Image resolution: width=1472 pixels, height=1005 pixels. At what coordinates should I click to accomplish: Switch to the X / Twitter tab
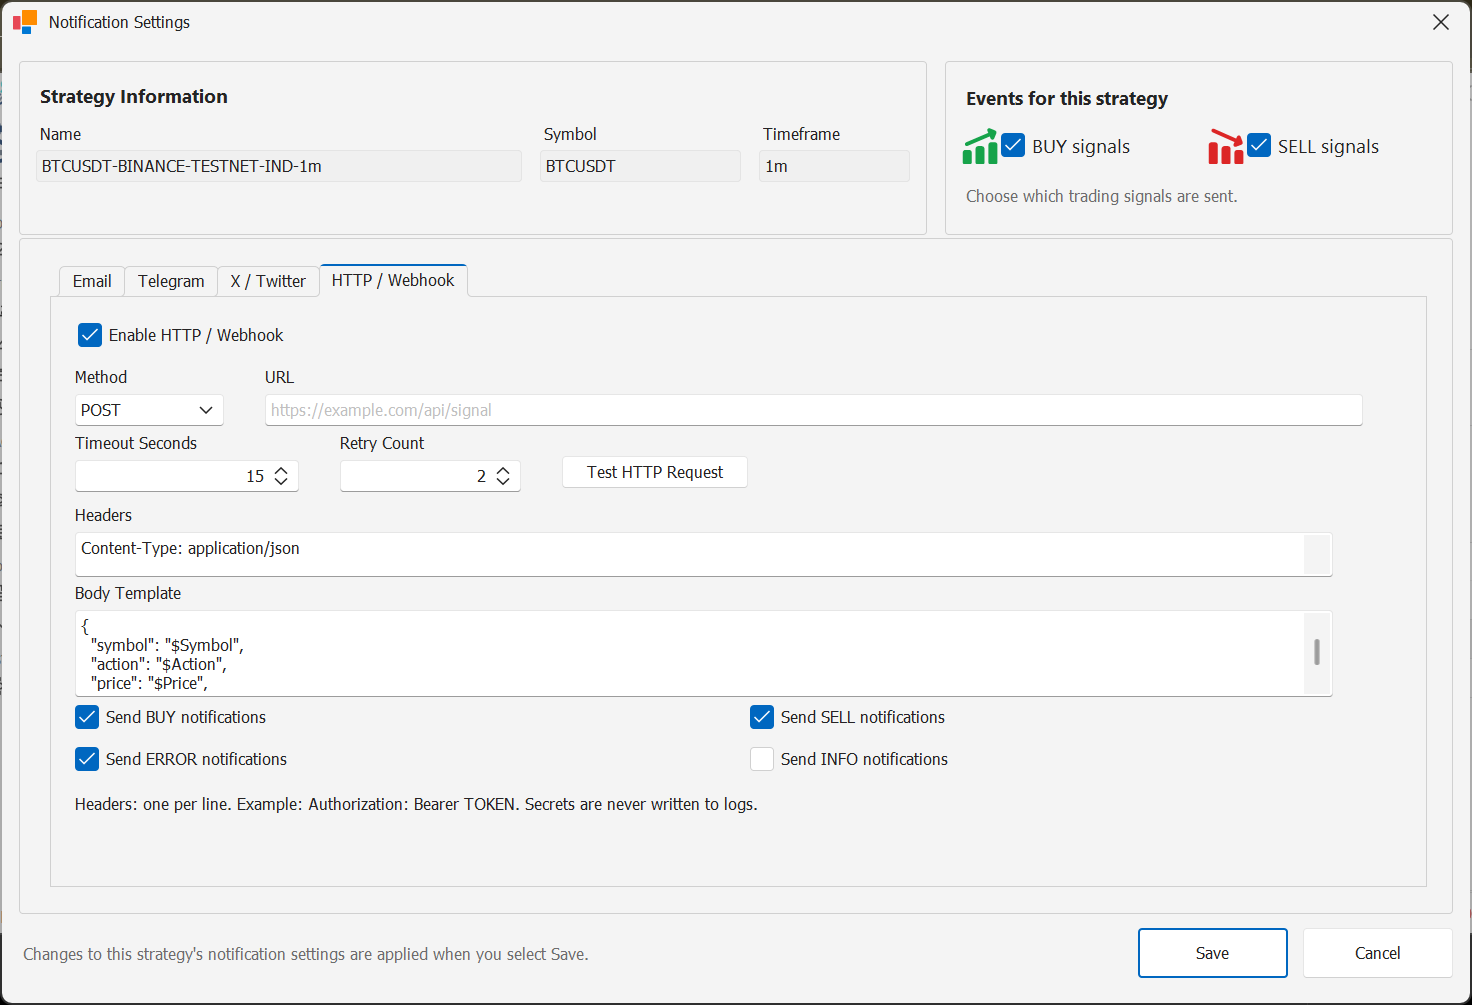pos(268,281)
